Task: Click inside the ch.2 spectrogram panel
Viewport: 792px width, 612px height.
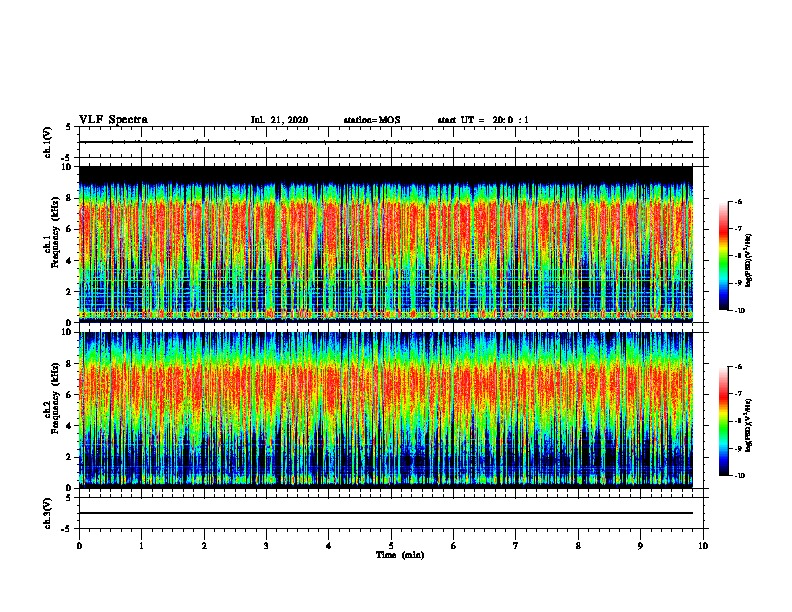Action: point(386,410)
